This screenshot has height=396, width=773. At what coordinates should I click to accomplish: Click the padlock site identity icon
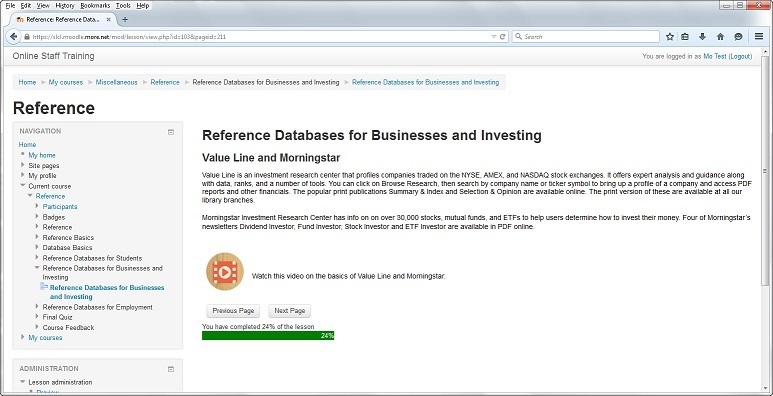(27, 37)
